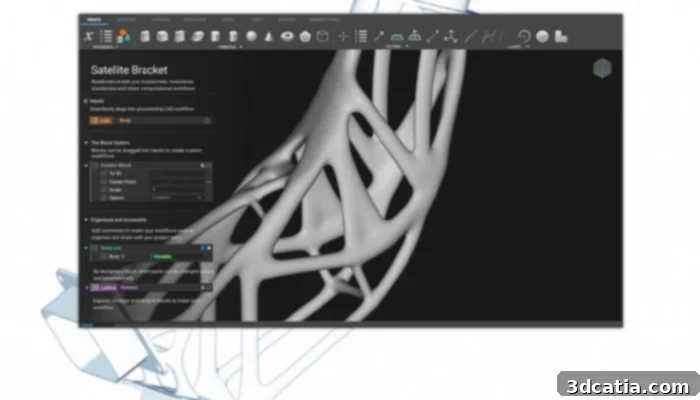
Task: Click the purple Lattice block label
Action: pos(104,288)
